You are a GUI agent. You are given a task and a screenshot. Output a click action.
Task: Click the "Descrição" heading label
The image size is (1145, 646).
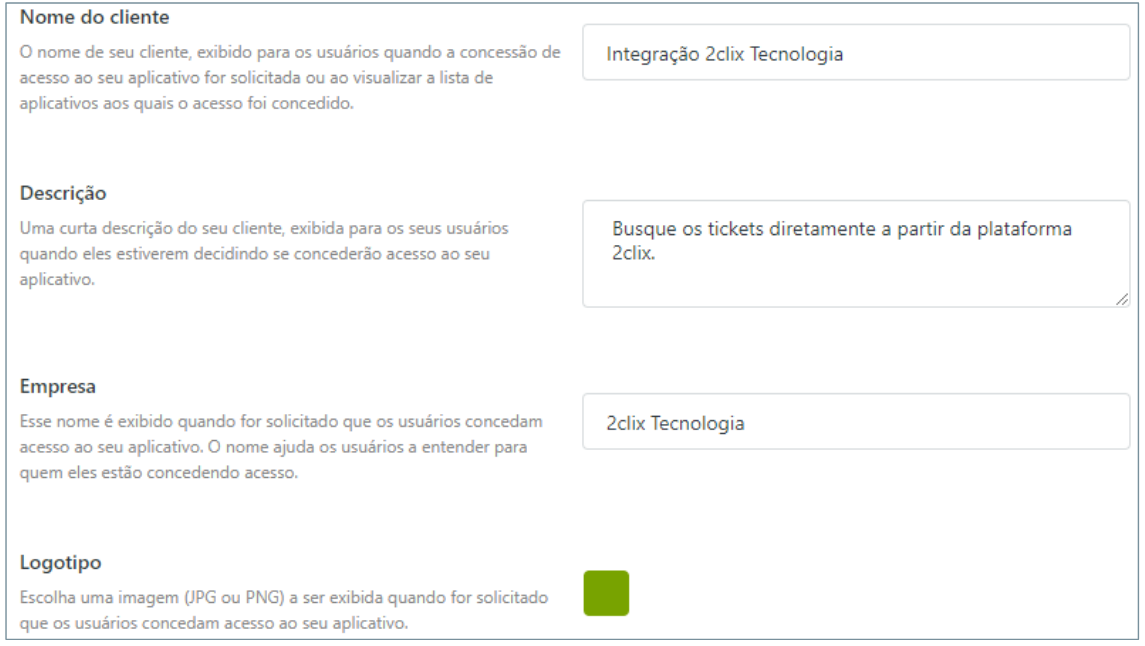(x=63, y=193)
